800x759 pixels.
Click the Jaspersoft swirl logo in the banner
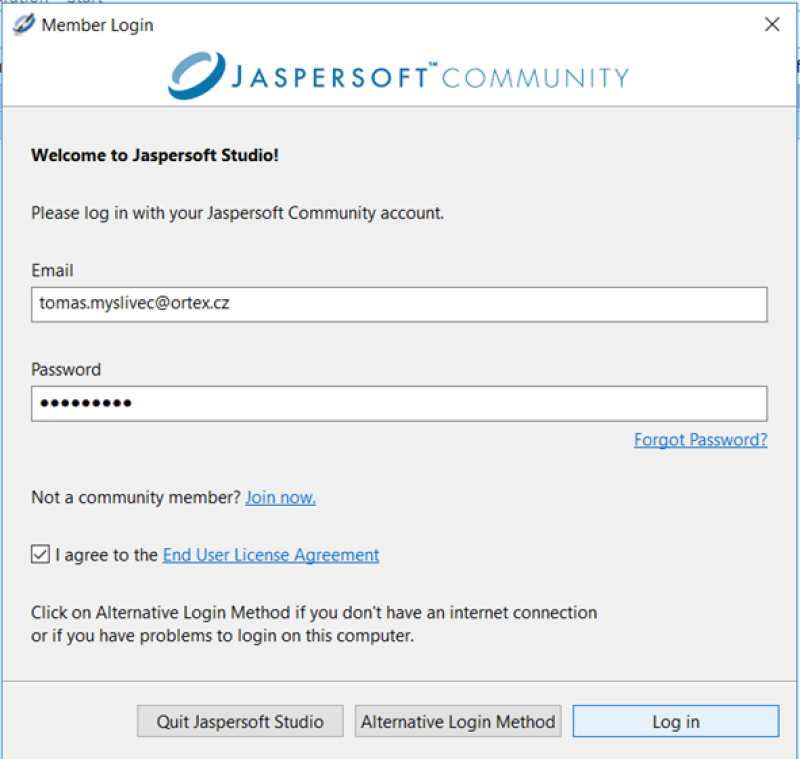189,75
